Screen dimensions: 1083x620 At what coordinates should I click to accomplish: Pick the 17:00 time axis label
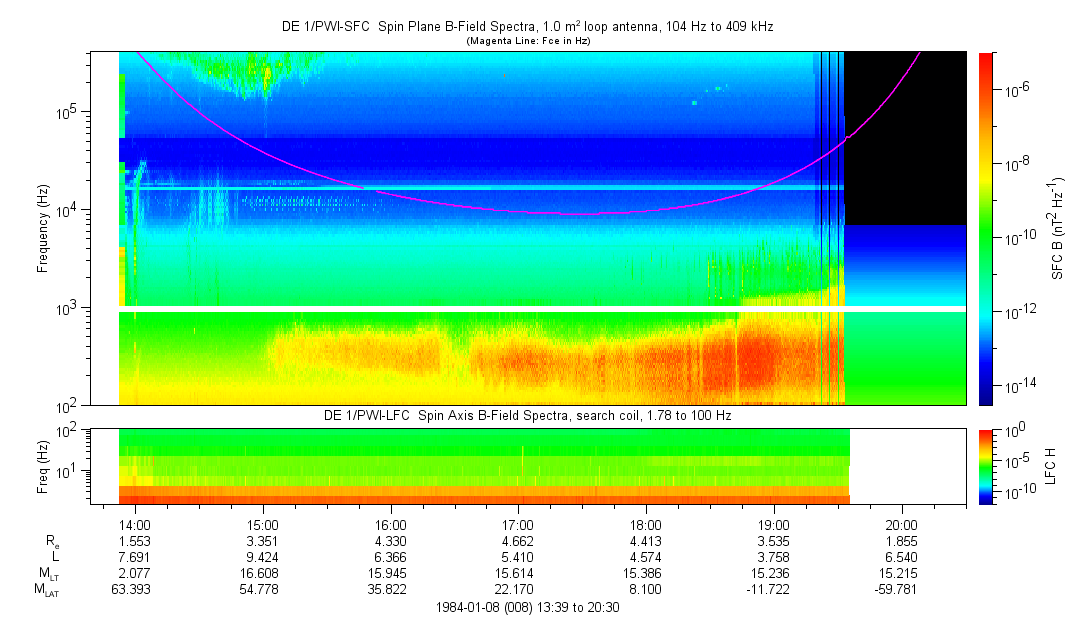pyautogui.click(x=518, y=524)
